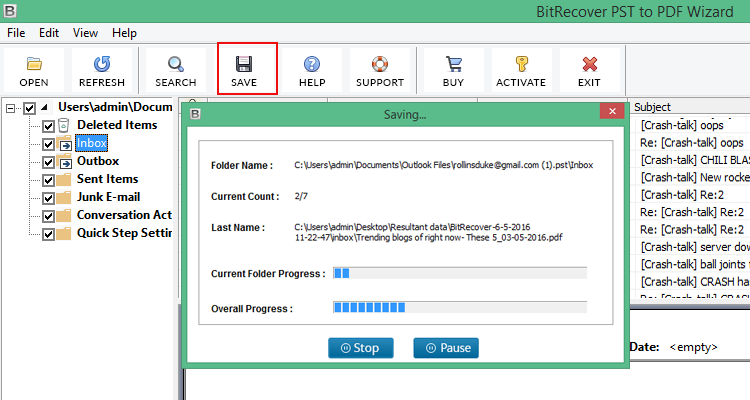Open the Edit menu
The height and width of the screenshot is (400, 750).
point(49,33)
